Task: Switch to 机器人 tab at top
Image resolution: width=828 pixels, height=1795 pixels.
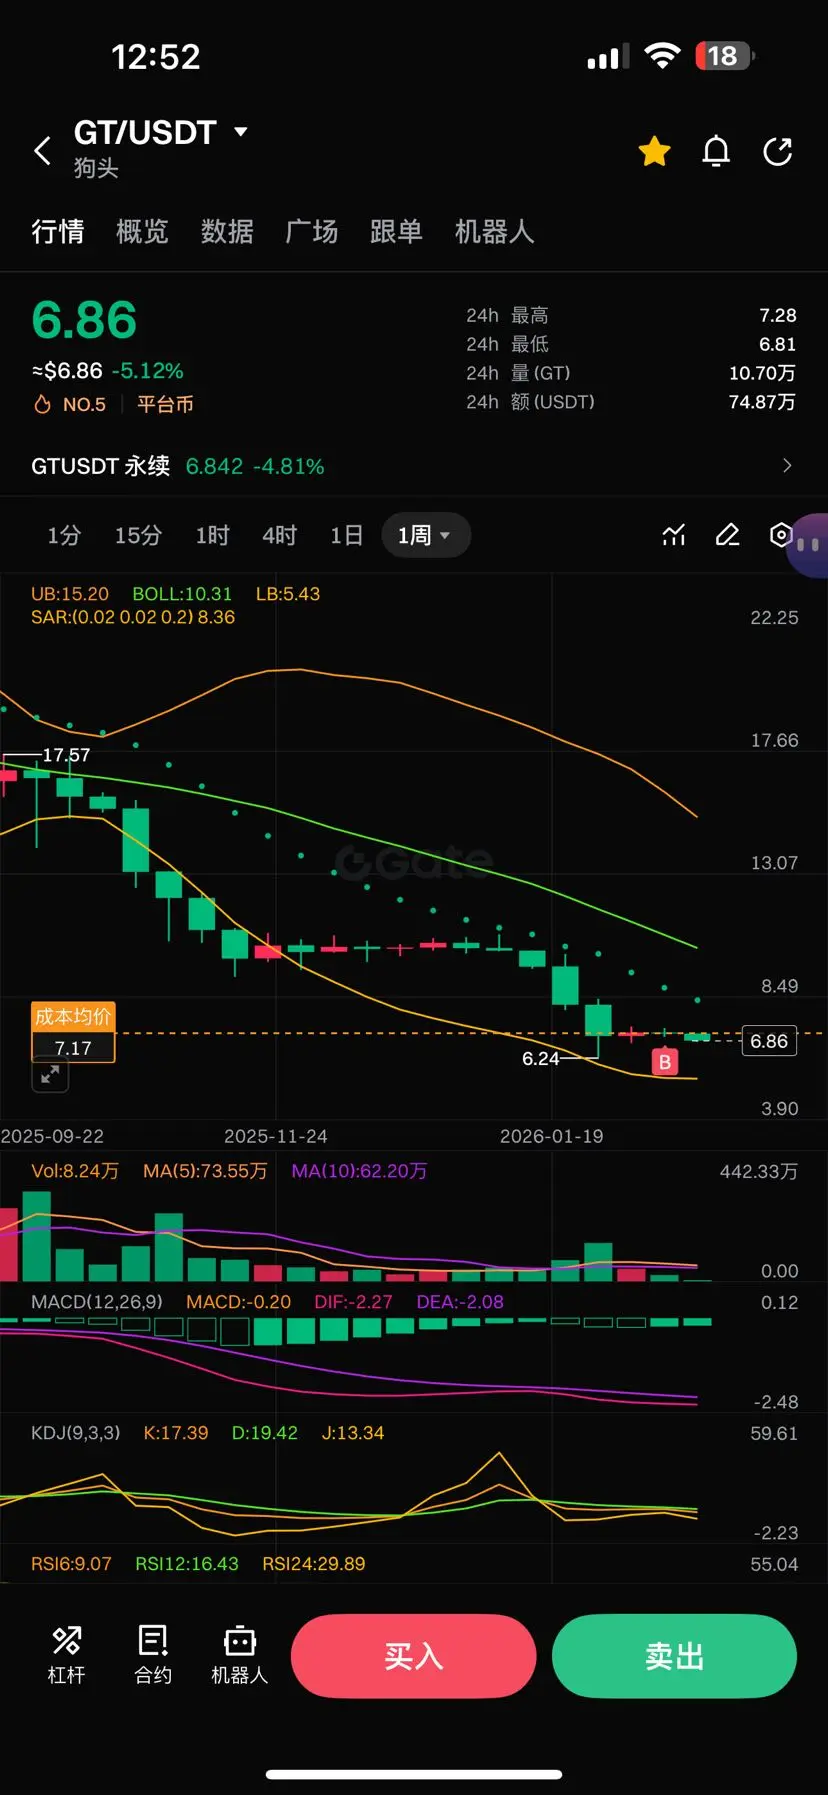Action: point(494,232)
